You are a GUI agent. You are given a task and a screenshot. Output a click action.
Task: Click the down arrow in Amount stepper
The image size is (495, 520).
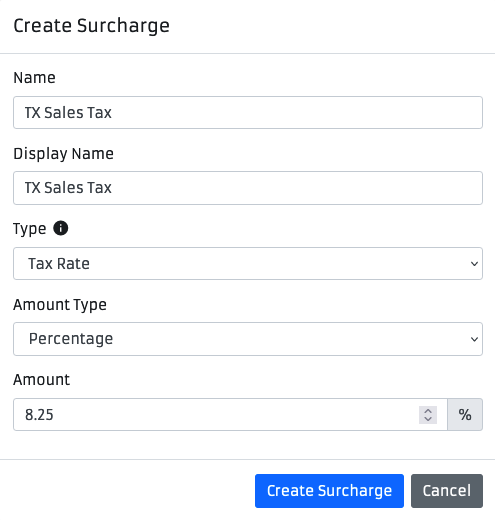pos(428,419)
